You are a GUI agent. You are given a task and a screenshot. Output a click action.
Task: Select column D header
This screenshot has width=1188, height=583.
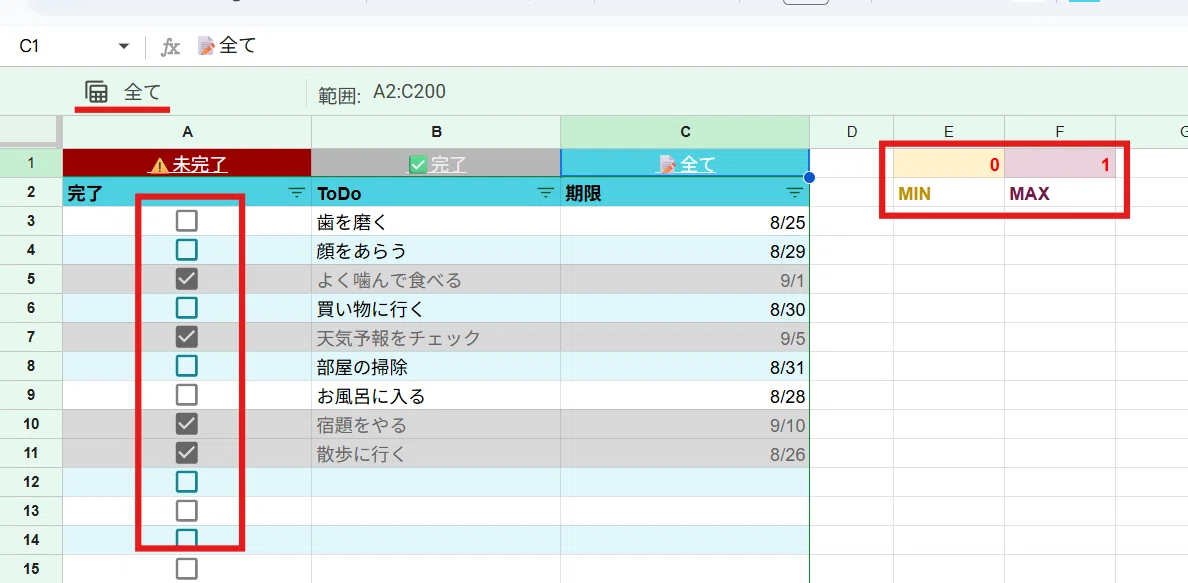pyautogui.click(x=852, y=132)
